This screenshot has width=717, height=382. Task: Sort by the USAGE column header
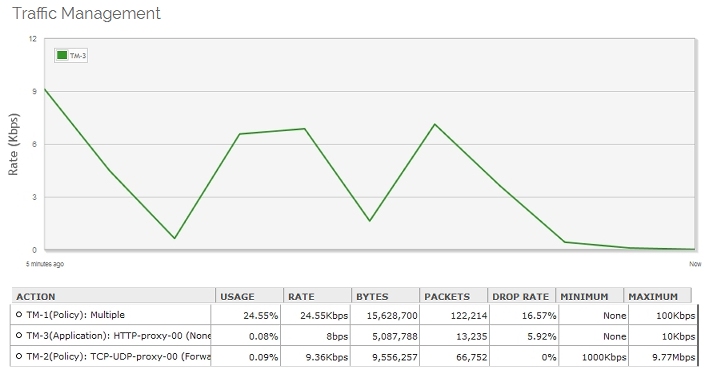pos(249,296)
